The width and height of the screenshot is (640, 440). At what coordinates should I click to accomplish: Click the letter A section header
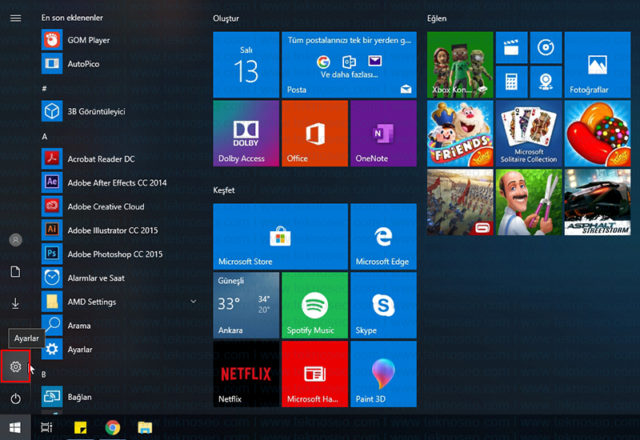44,136
